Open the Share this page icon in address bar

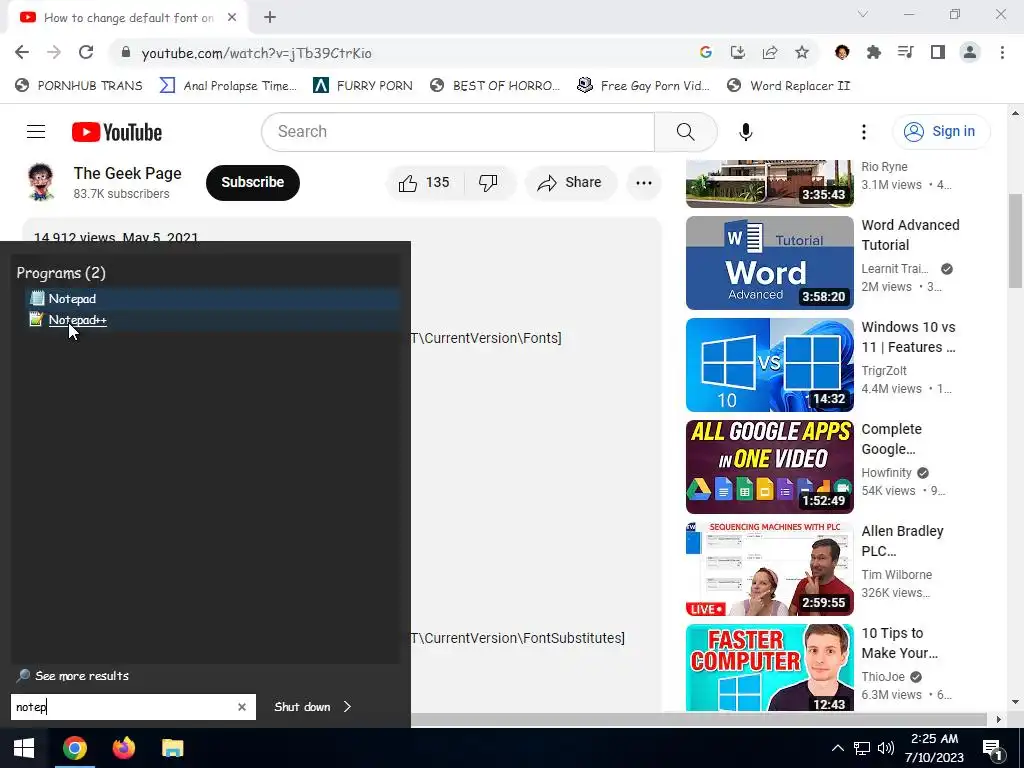pyautogui.click(x=770, y=53)
